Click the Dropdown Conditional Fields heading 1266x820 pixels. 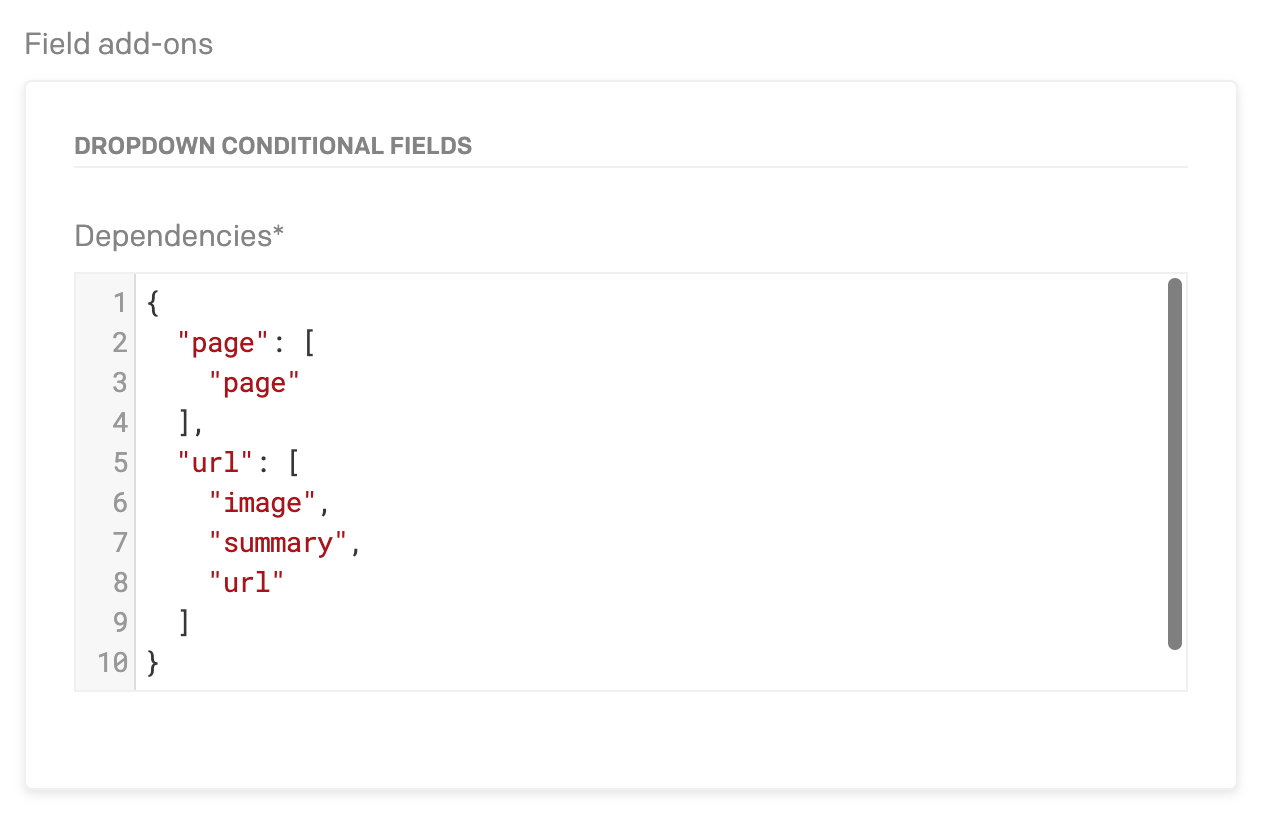(x=273, y=146)
